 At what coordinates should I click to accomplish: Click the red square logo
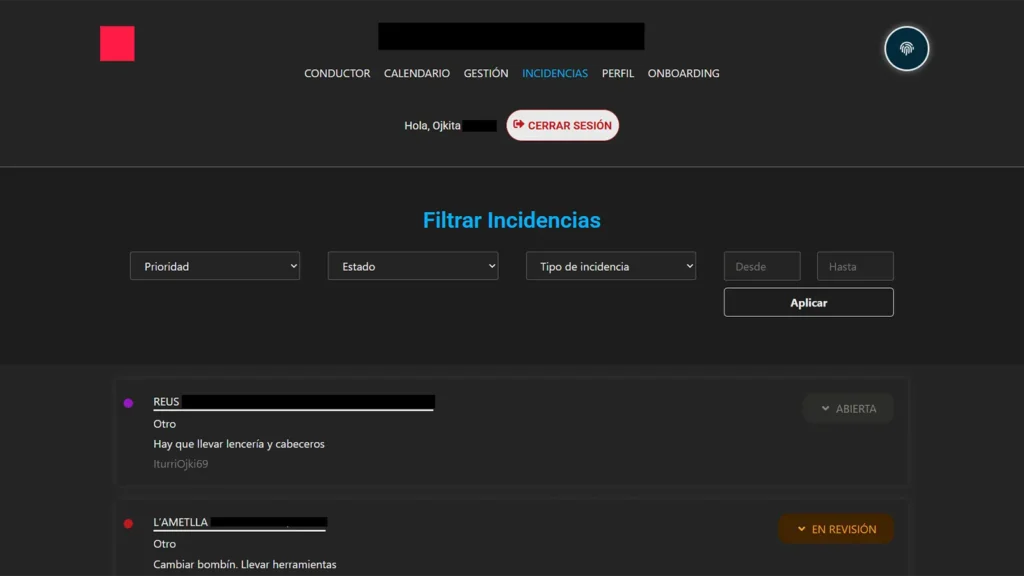[x=117, y=44]
